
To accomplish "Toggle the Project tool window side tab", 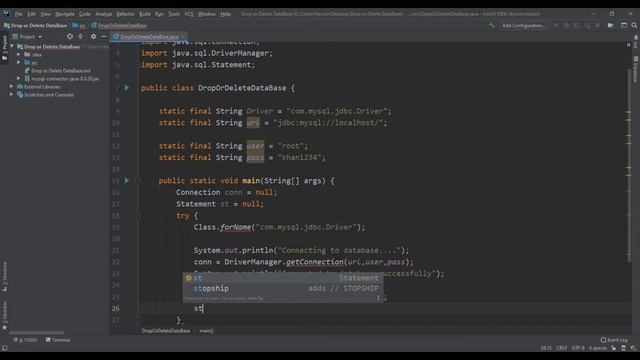I will [4, 48].
